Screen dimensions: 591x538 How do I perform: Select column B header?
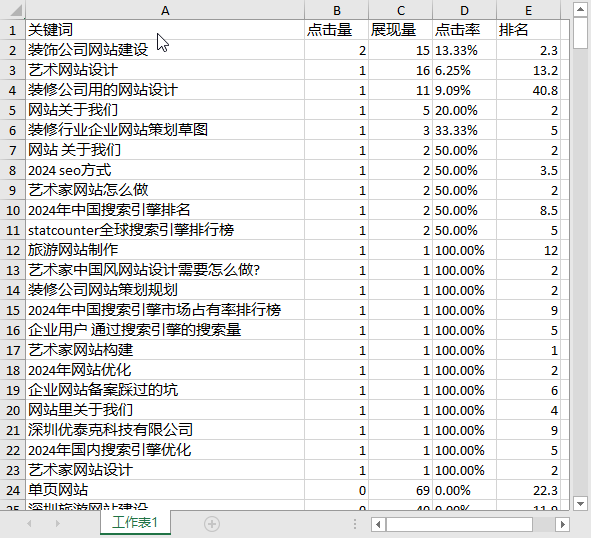pyautogui.click(x=336, y=10)
